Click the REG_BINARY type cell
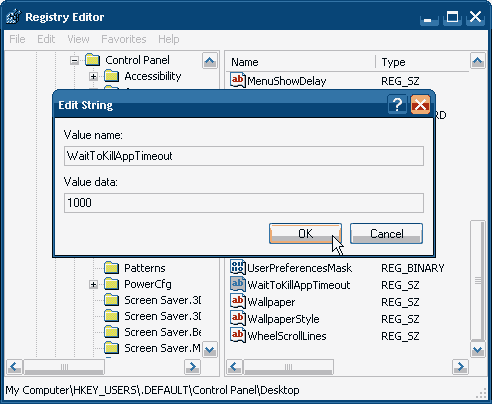 (413, 268)
